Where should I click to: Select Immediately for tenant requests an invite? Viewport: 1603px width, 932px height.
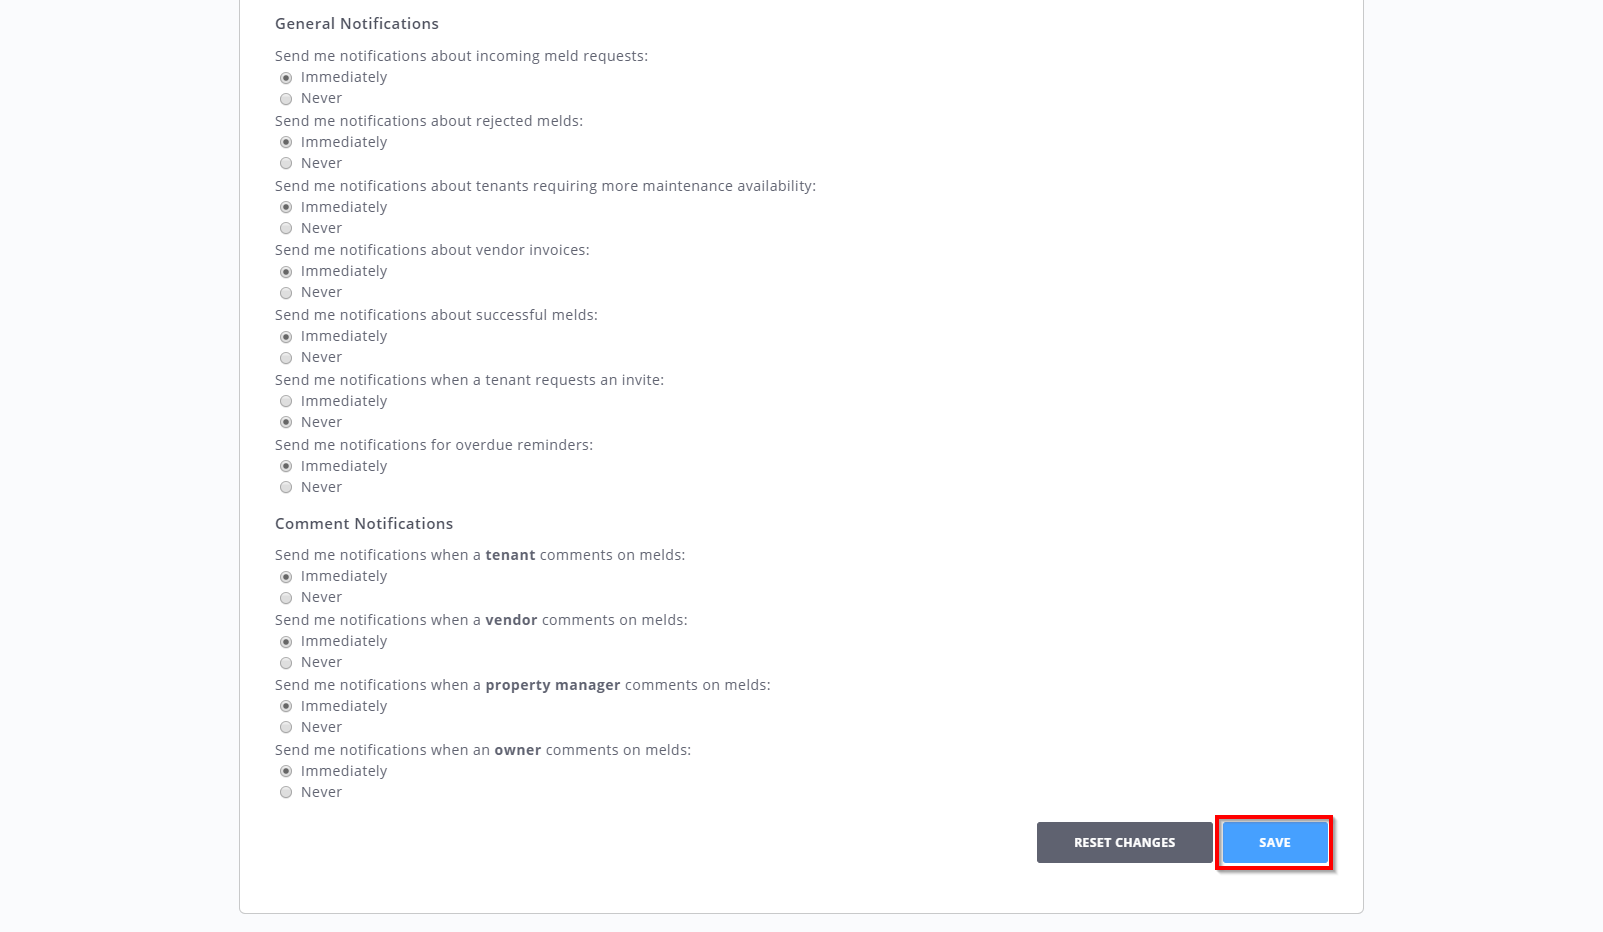pyautogui.click(x=286, y=401)
